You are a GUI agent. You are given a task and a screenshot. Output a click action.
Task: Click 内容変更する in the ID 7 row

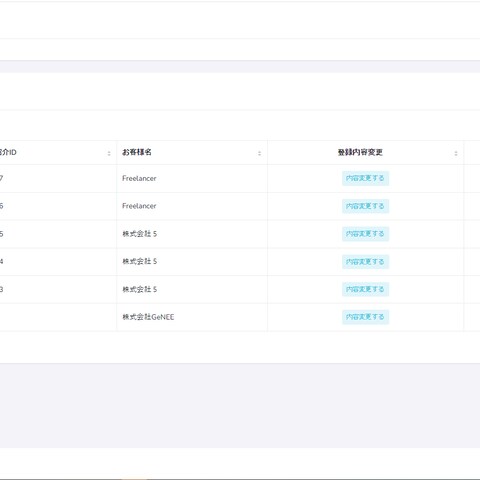(365, 178)
